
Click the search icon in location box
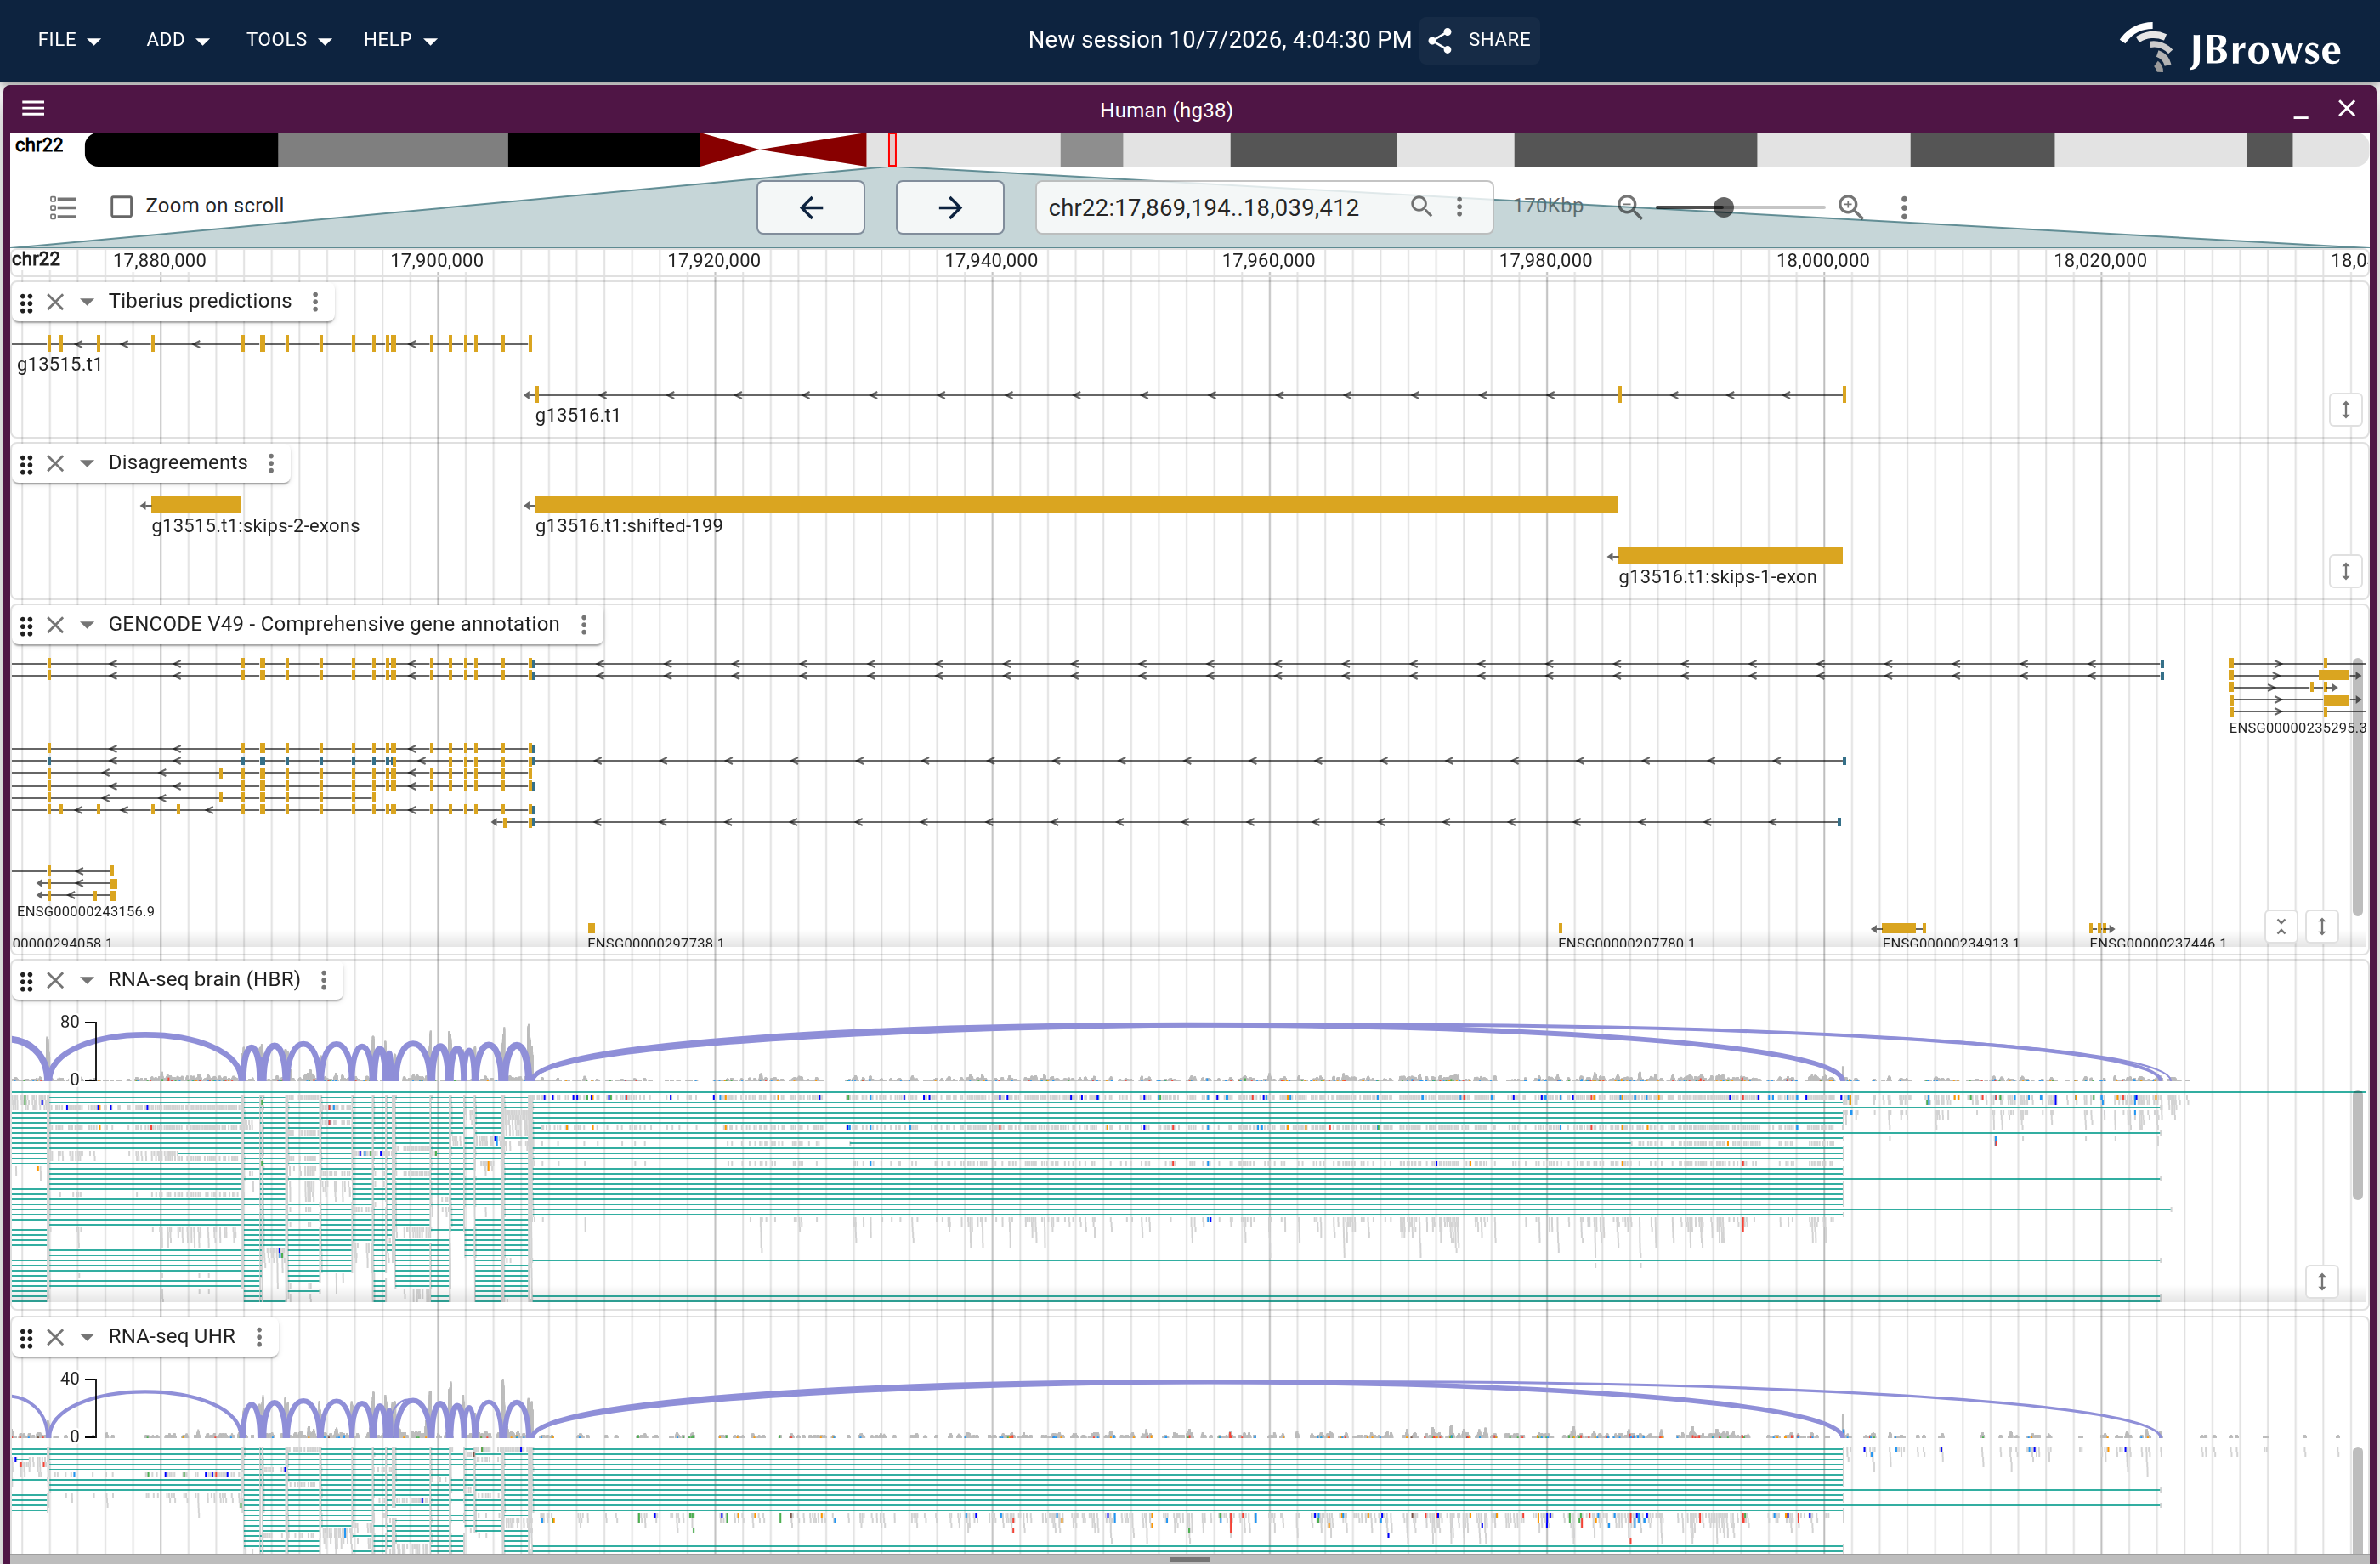1420,206
